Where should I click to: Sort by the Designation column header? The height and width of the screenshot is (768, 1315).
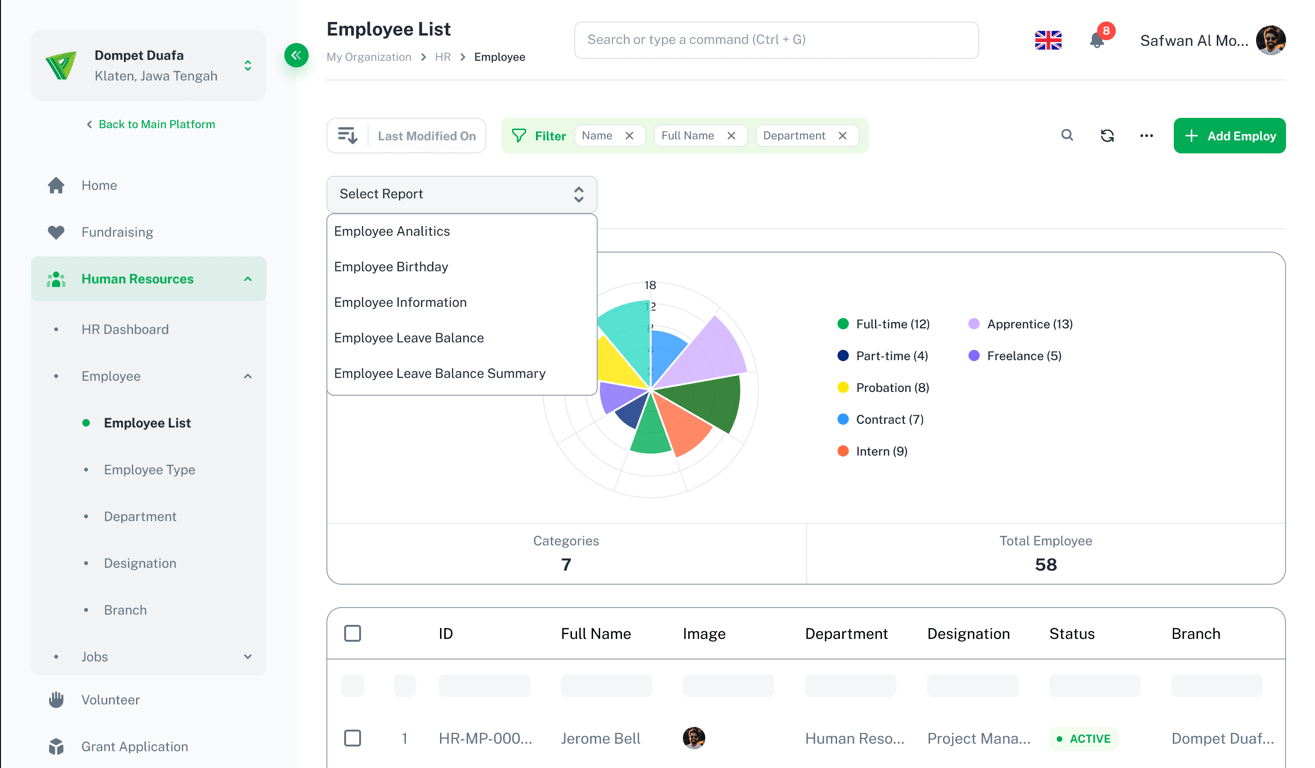[968, 634]
